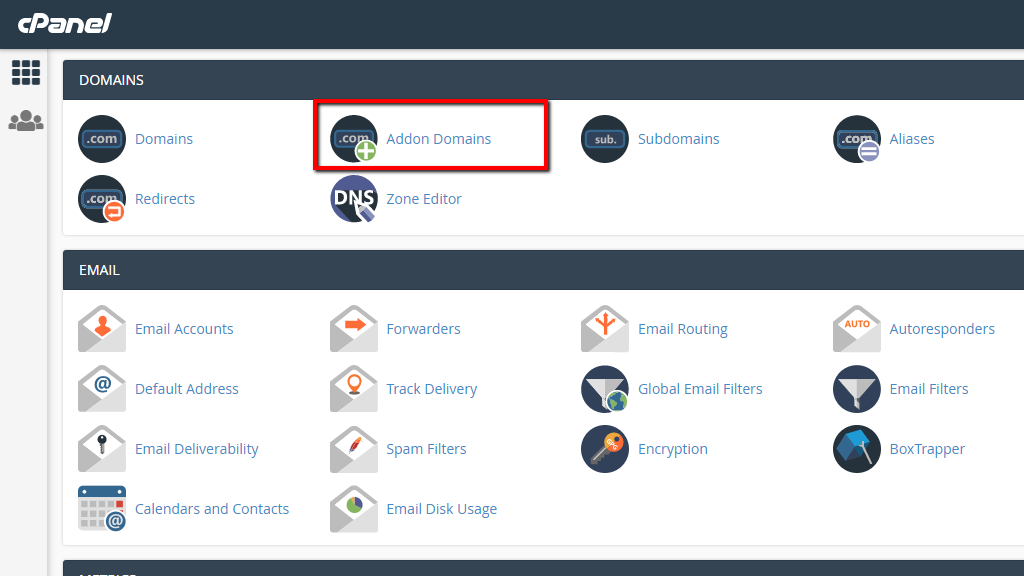
Task: Click the Subdomains sub. icon
Action: 605,139
